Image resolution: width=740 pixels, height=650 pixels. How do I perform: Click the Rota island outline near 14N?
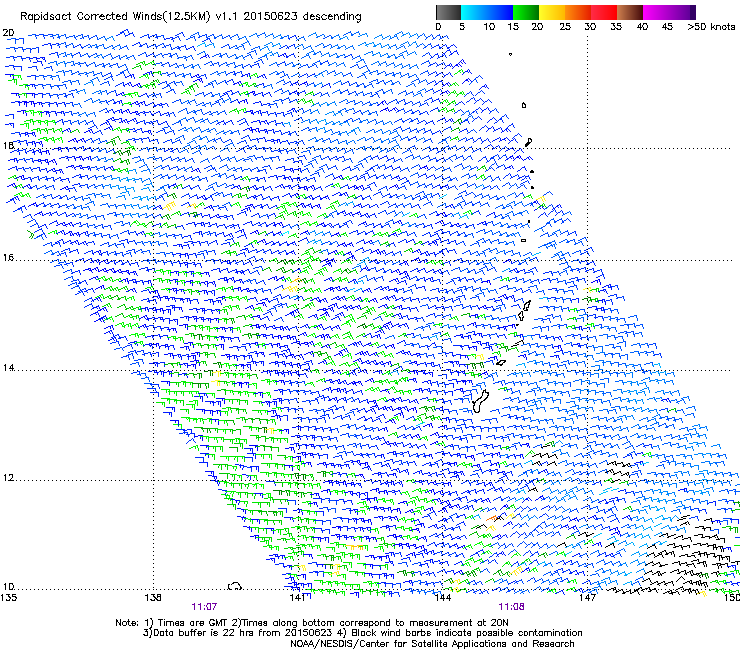pyautogui.click(x=501, y=363)
